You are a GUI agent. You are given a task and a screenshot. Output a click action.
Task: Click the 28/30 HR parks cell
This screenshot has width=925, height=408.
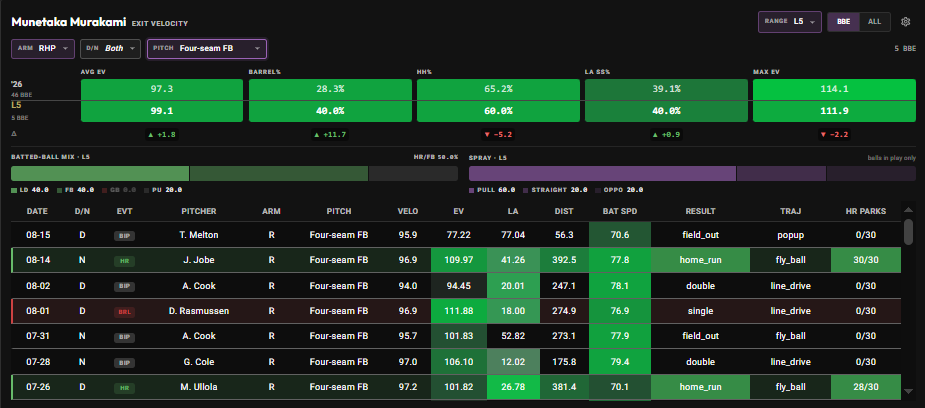tap(865, 387)
